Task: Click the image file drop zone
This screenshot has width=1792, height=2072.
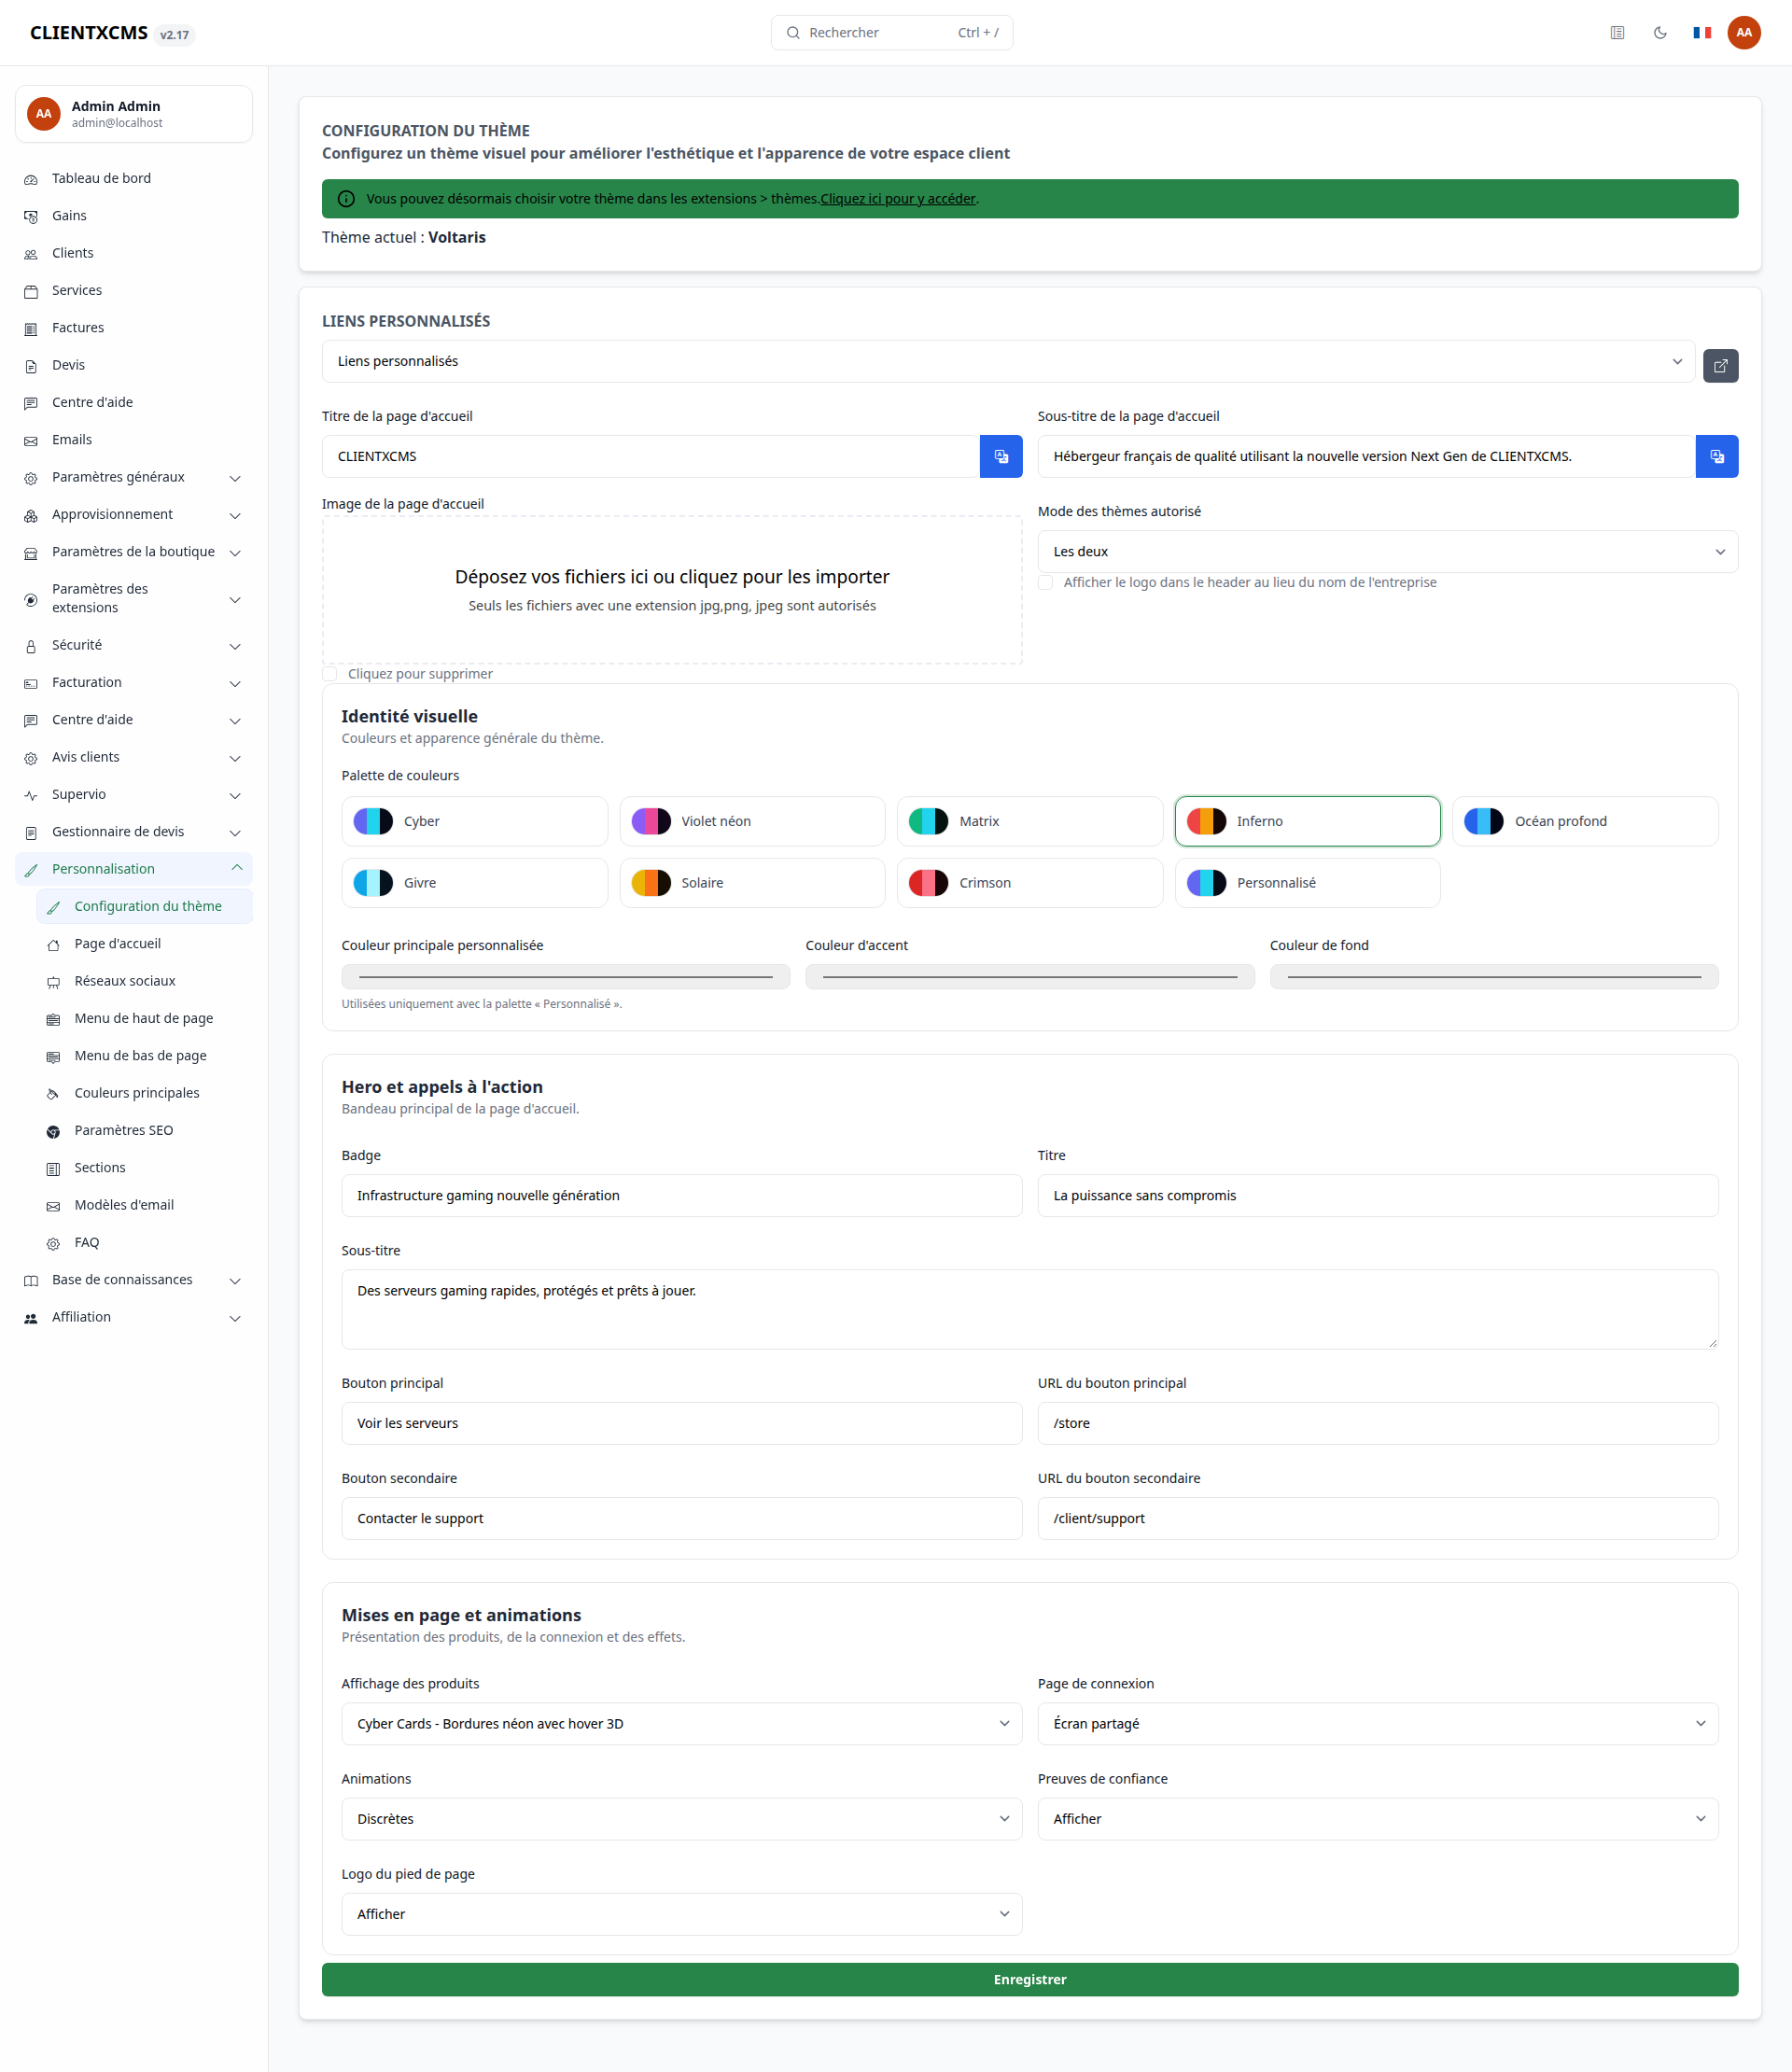Action: 672,590
